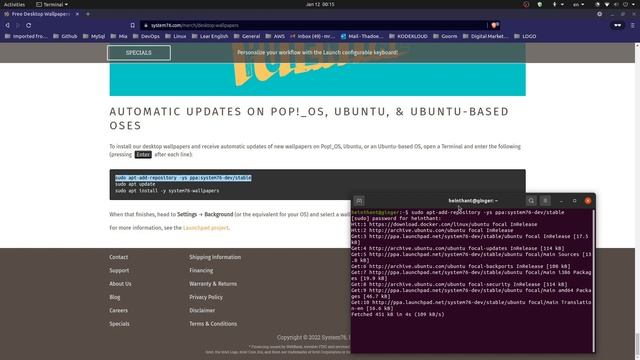Image resolution: width=640 pixels, height=360 pixels.
Task: Open the Linux bookmark folder
Action: point(176,36)
